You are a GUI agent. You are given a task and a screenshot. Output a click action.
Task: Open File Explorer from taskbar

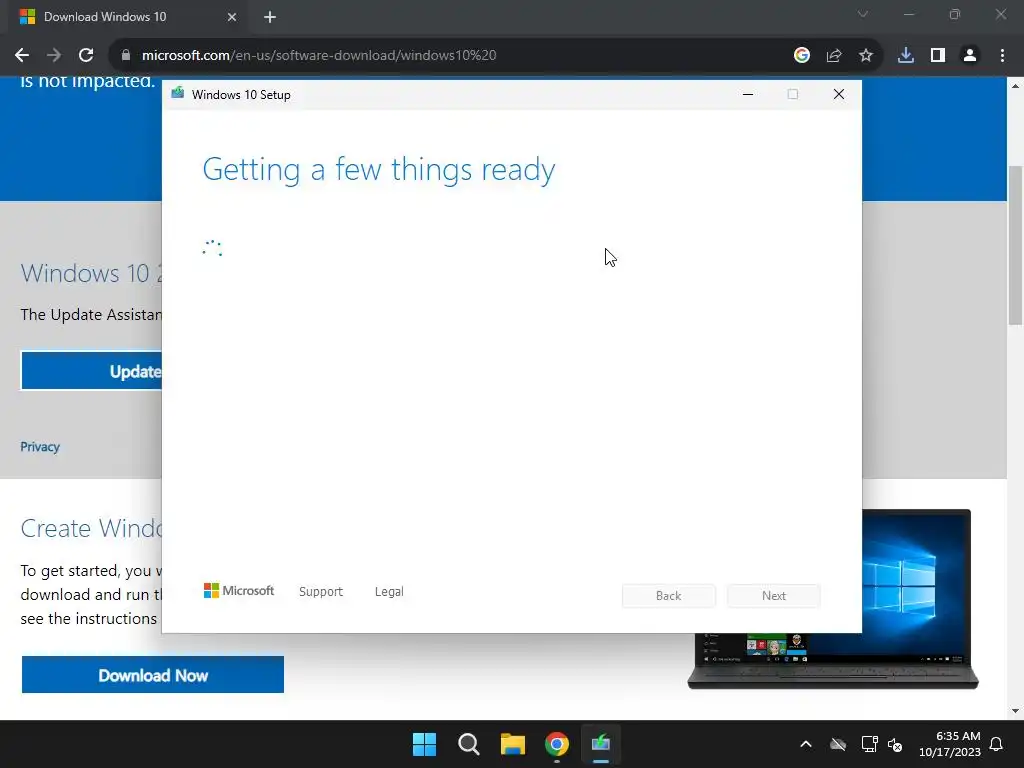coord(513,744)
